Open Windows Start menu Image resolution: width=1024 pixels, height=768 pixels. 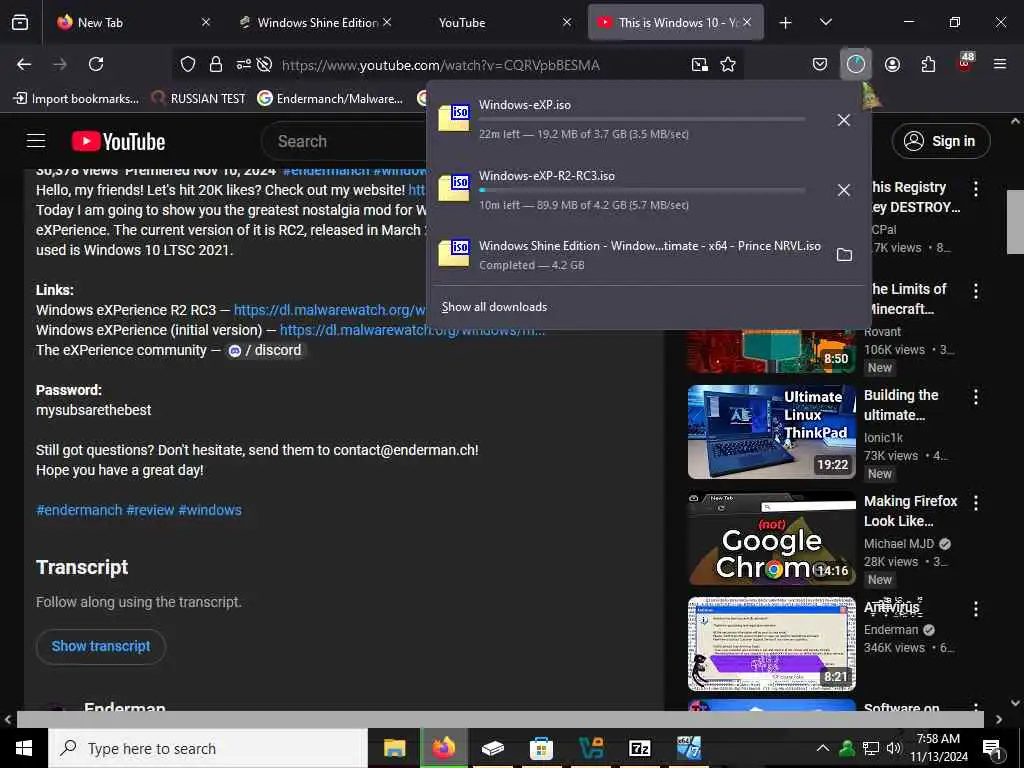pos(24,748)
